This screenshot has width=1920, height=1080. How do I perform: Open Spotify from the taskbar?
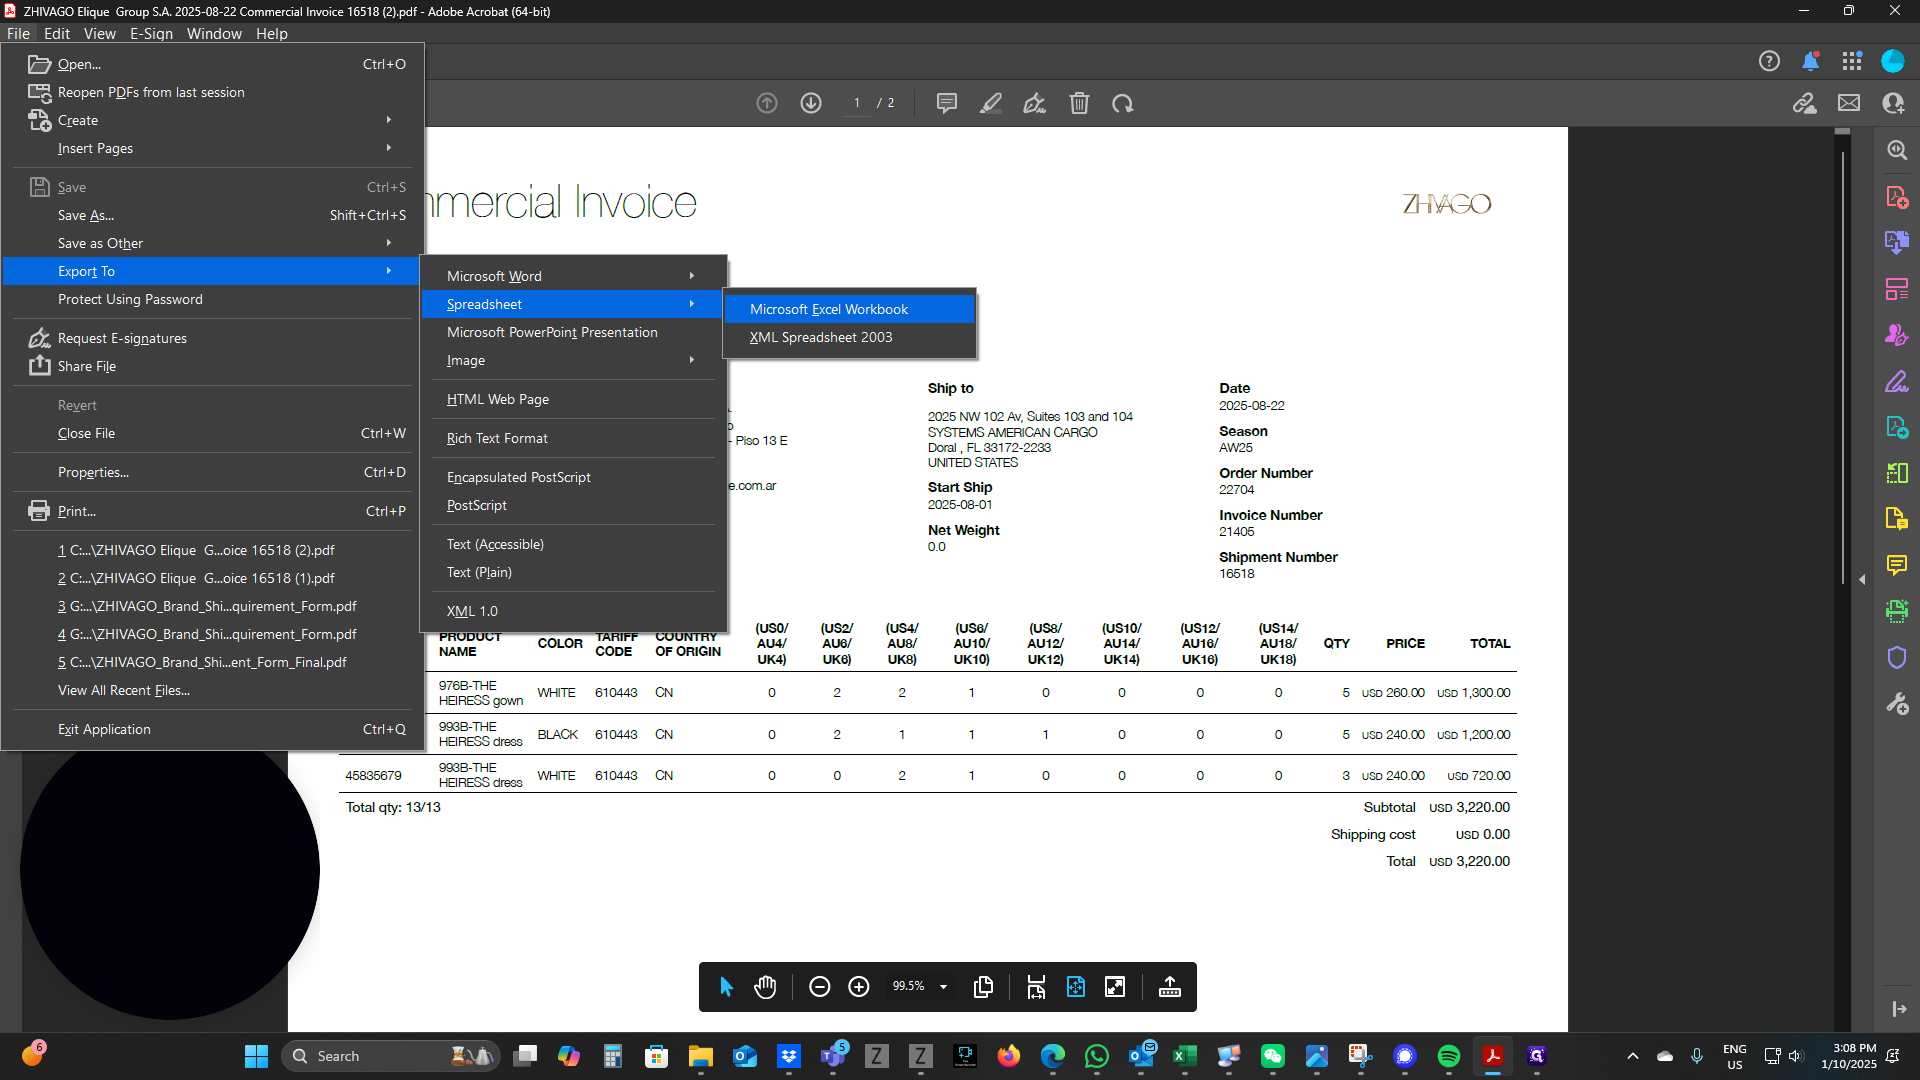pyautogui.click(x=1449, y=1056)
